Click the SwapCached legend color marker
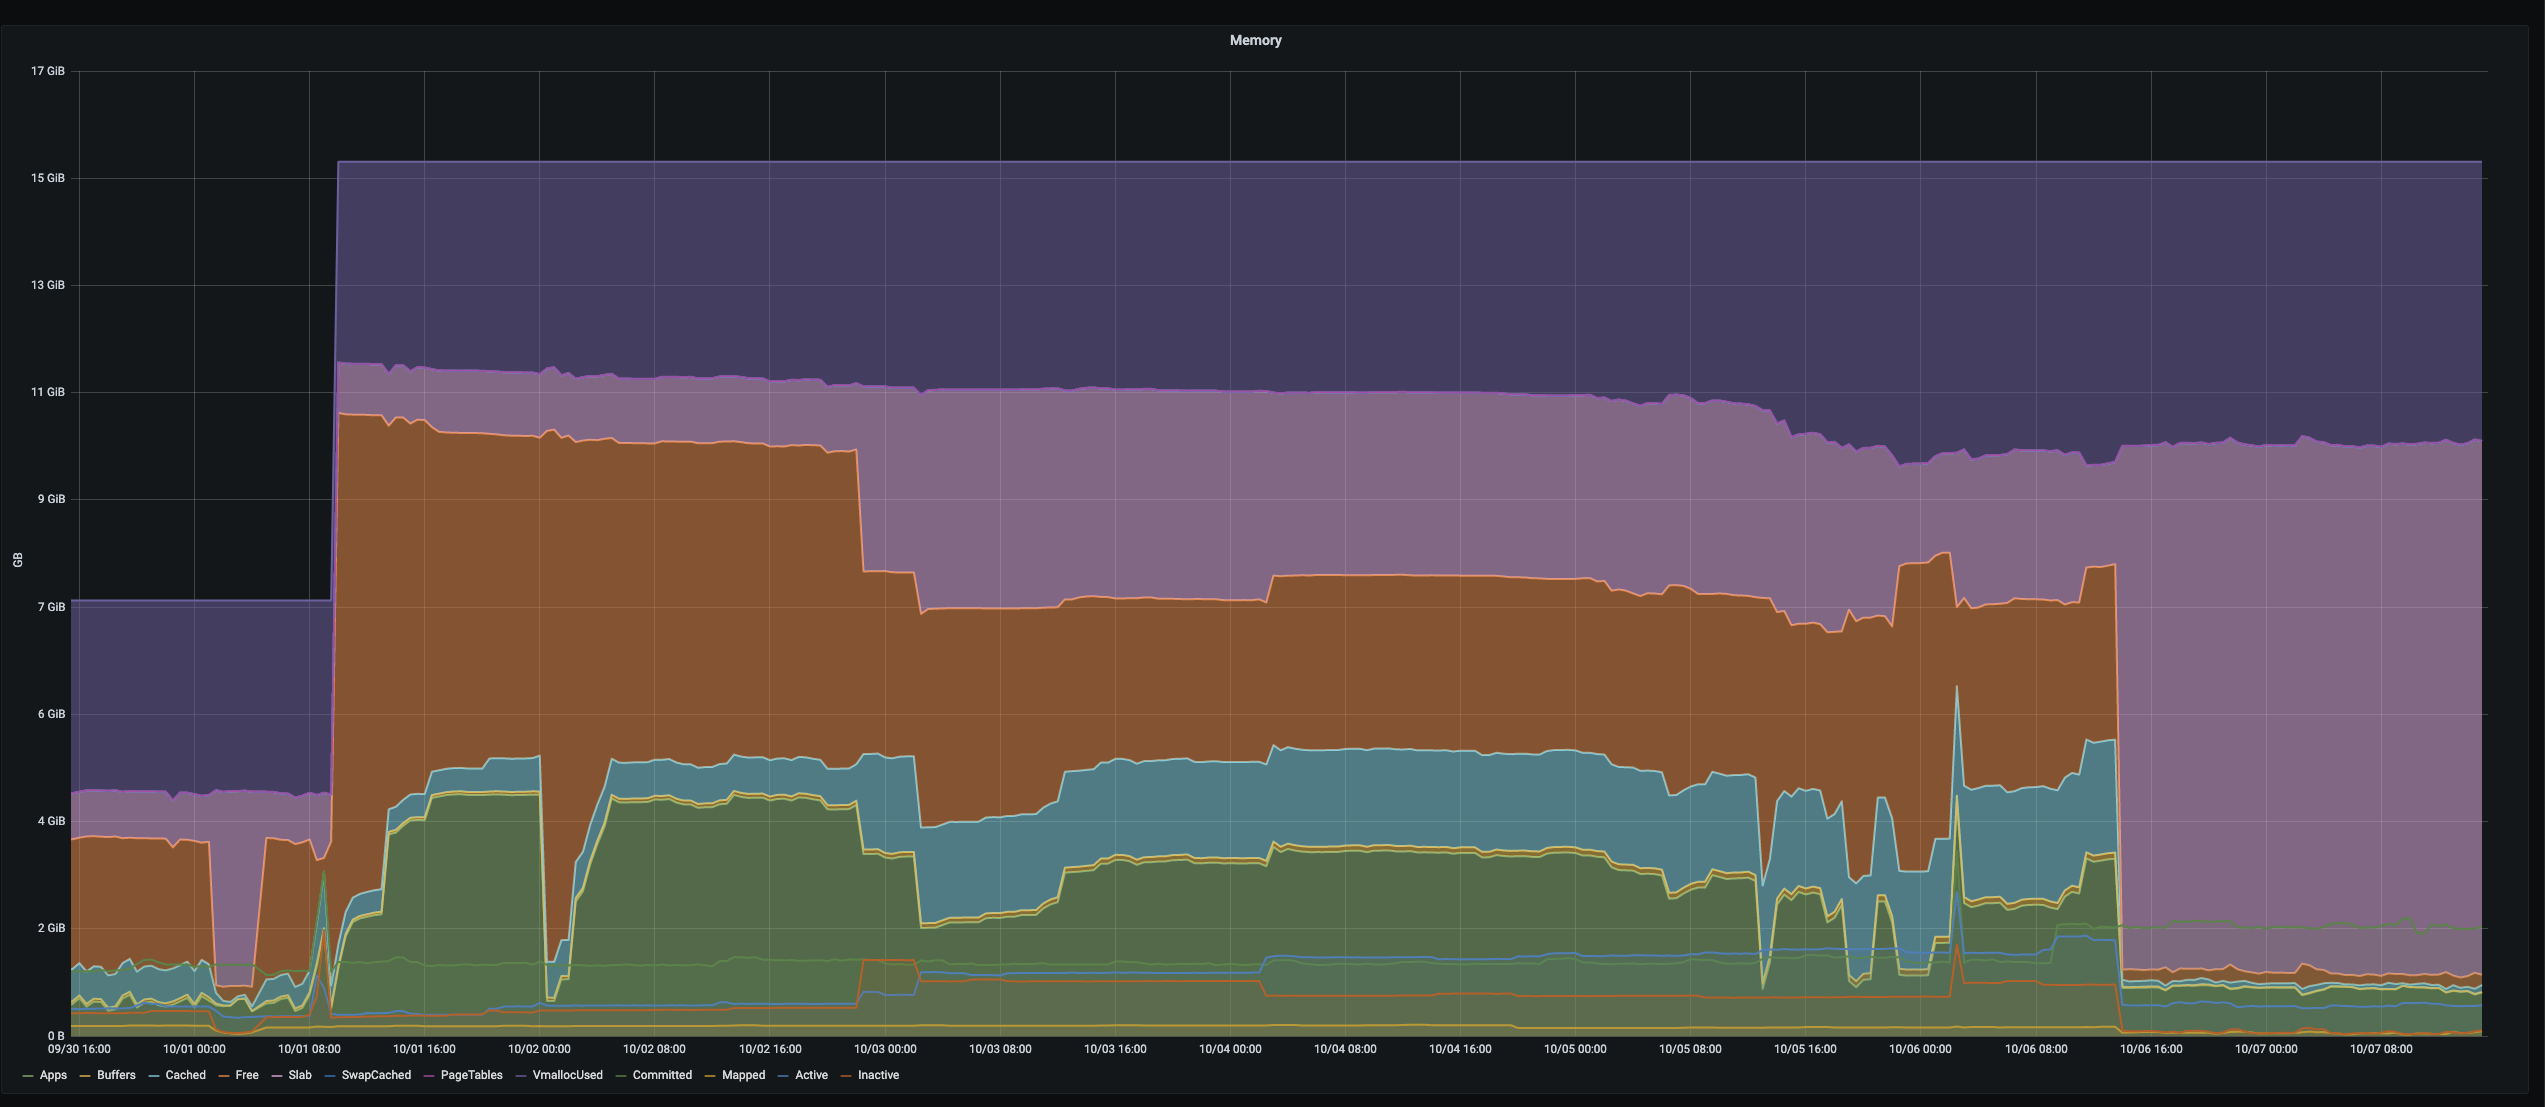 (328, 1075)
